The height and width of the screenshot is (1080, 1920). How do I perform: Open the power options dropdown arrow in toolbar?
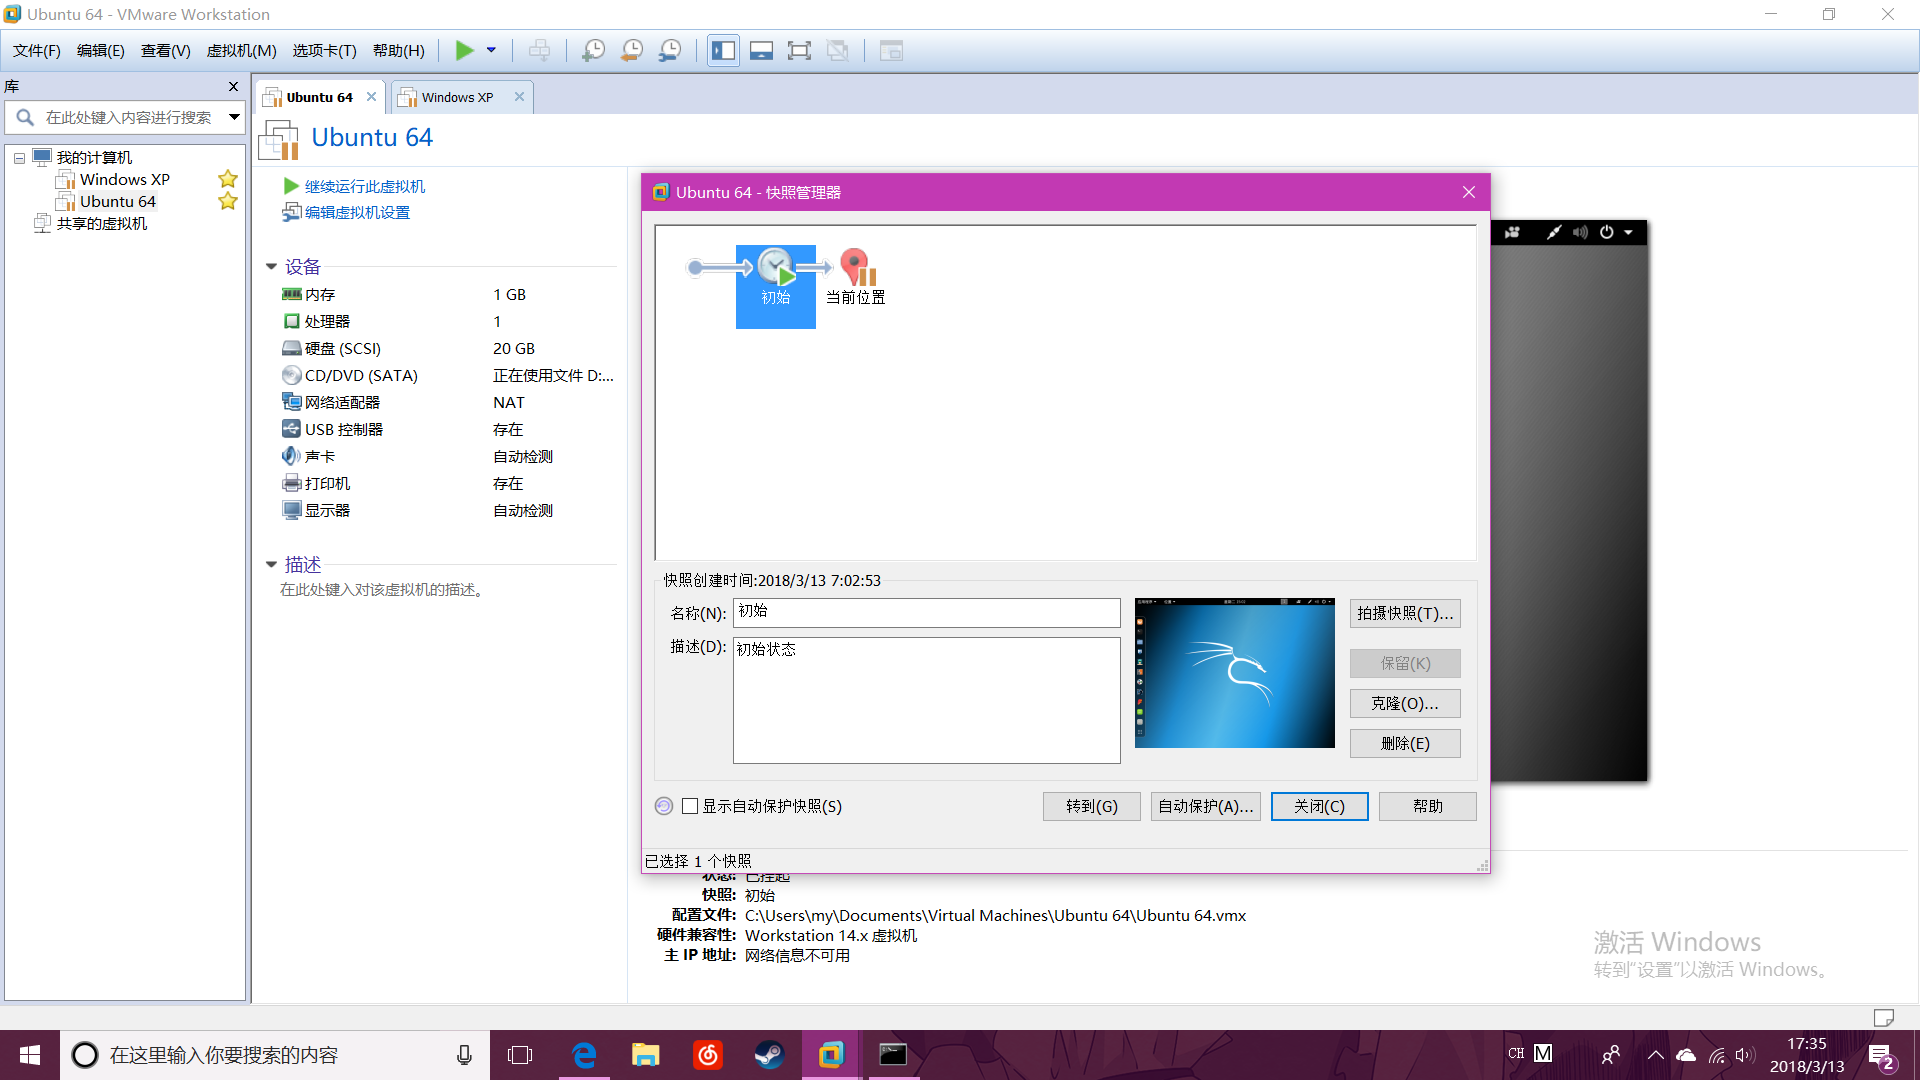pyautogui.click(x=491, y=50)
